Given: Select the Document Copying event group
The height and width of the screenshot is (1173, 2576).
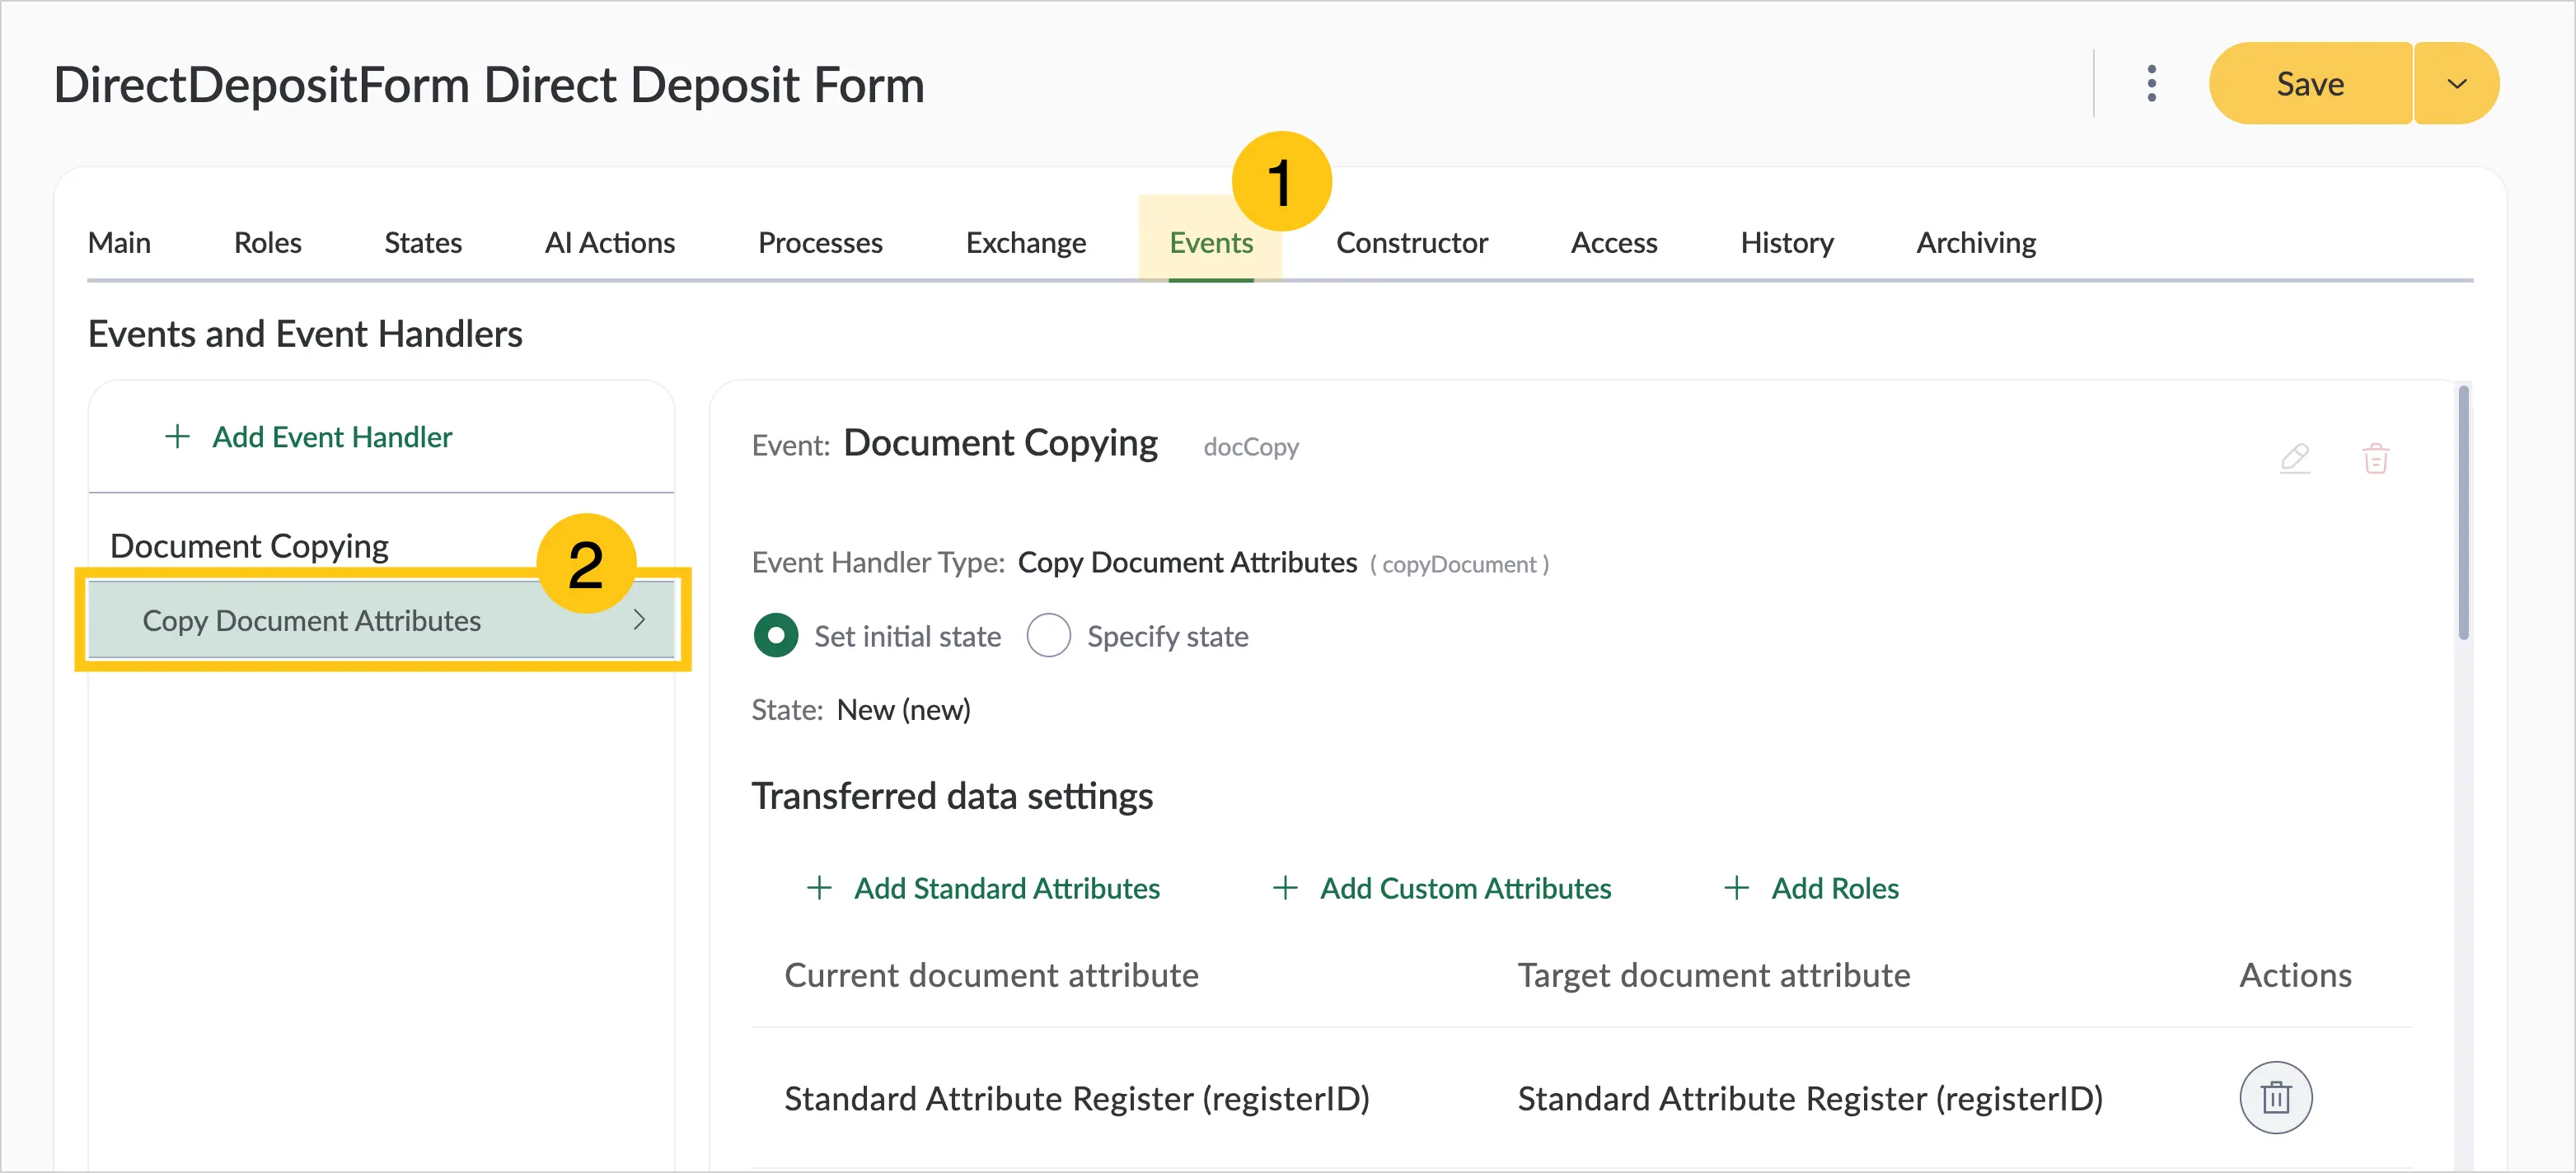Looking at the screenshot, I should coord(249,546).
